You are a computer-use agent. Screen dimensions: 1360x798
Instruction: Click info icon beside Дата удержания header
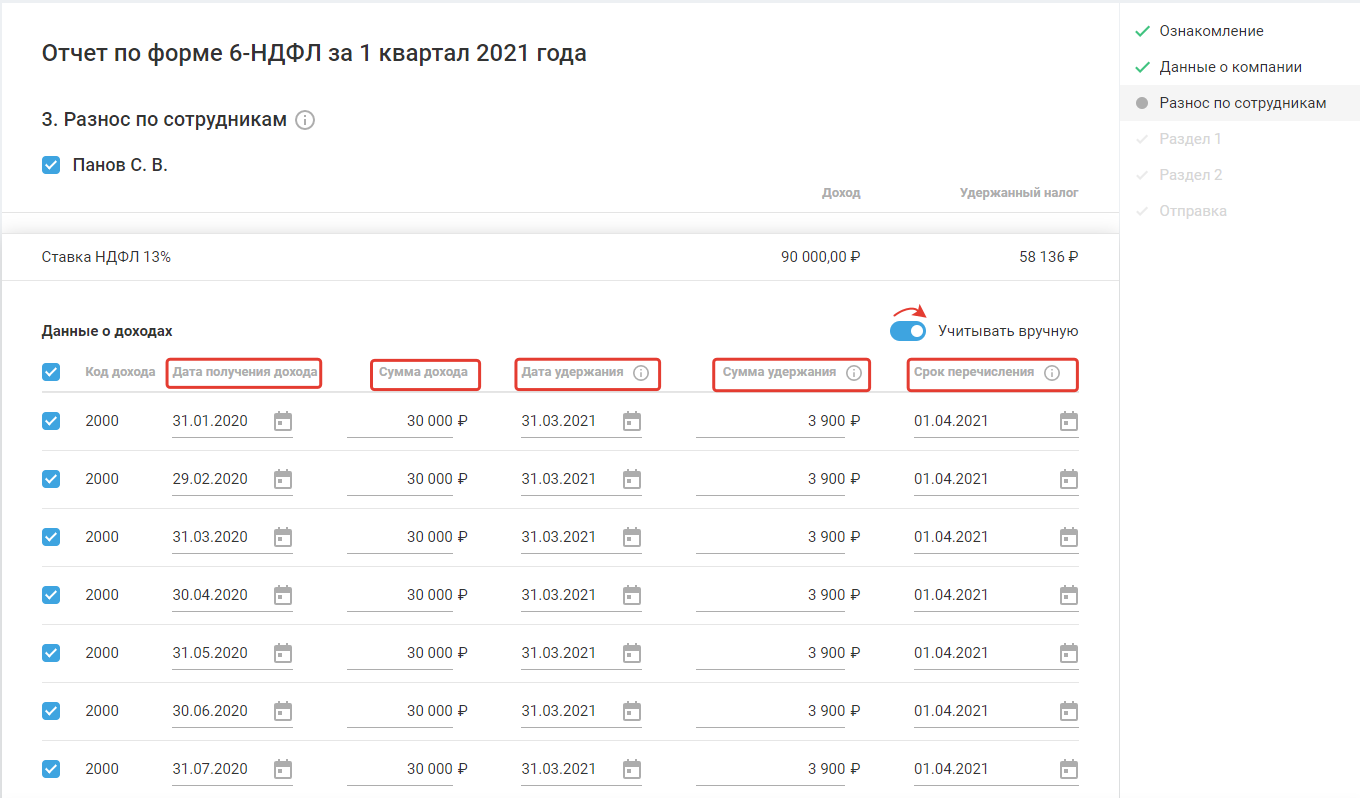(641, 373)
